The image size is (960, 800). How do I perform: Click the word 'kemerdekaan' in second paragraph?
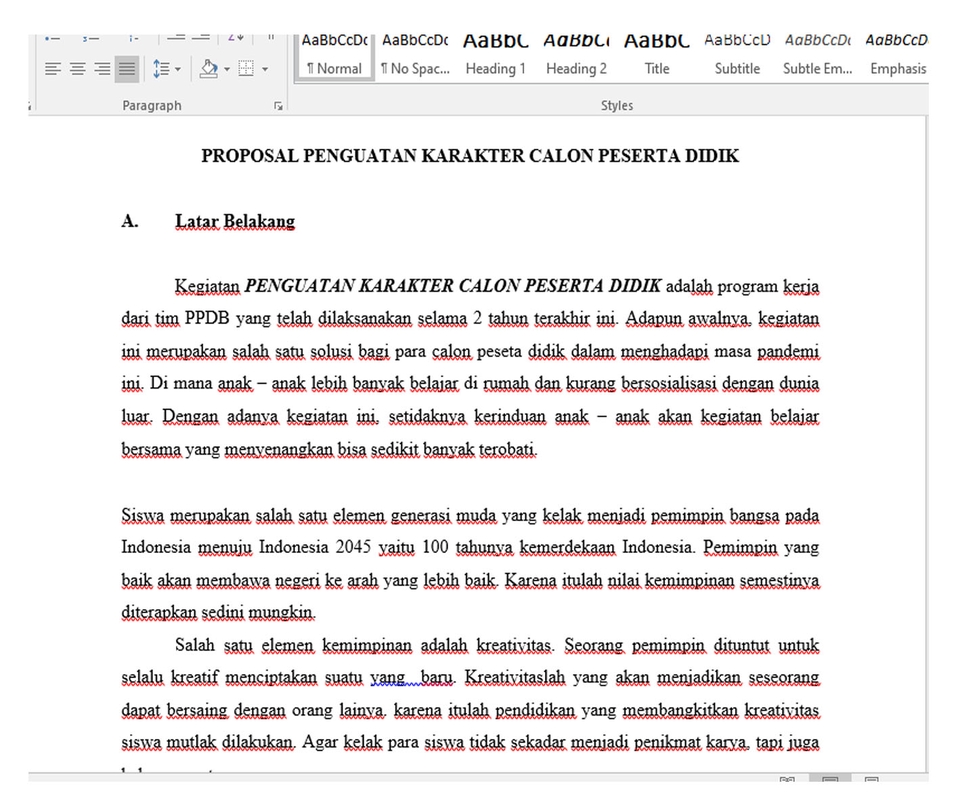(568, 547)
